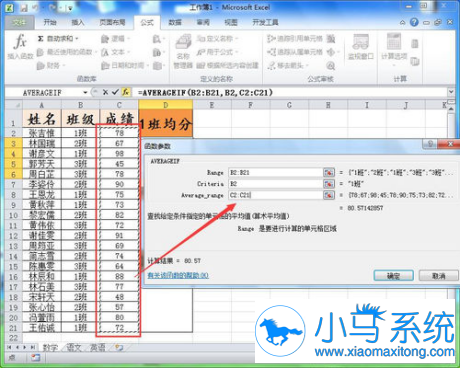Screen dimensions: 460x368
Task: Open the Logical (逻辑) functions menu
Action: pyautogui.click(x=115, y=39)
